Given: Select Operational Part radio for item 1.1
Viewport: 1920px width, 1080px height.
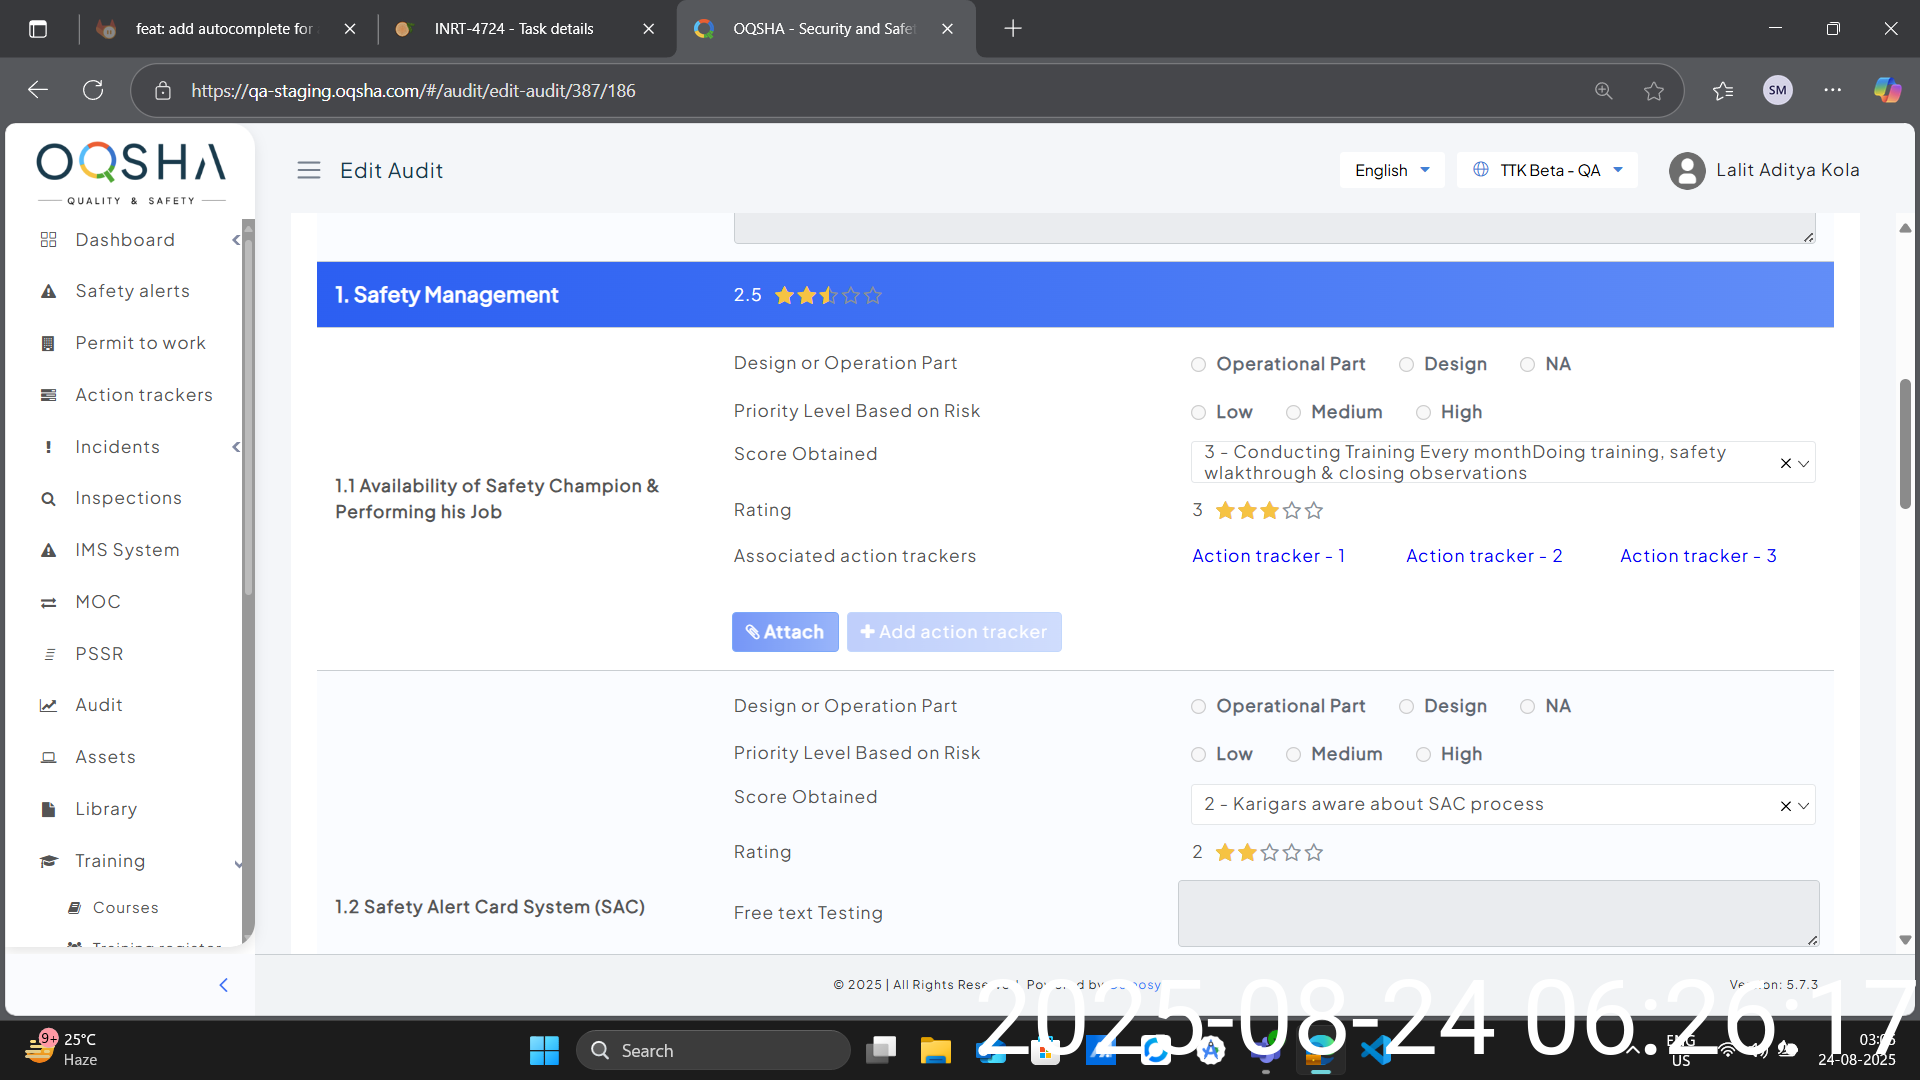Looking at the screenshot, I should pos(1198,365).
